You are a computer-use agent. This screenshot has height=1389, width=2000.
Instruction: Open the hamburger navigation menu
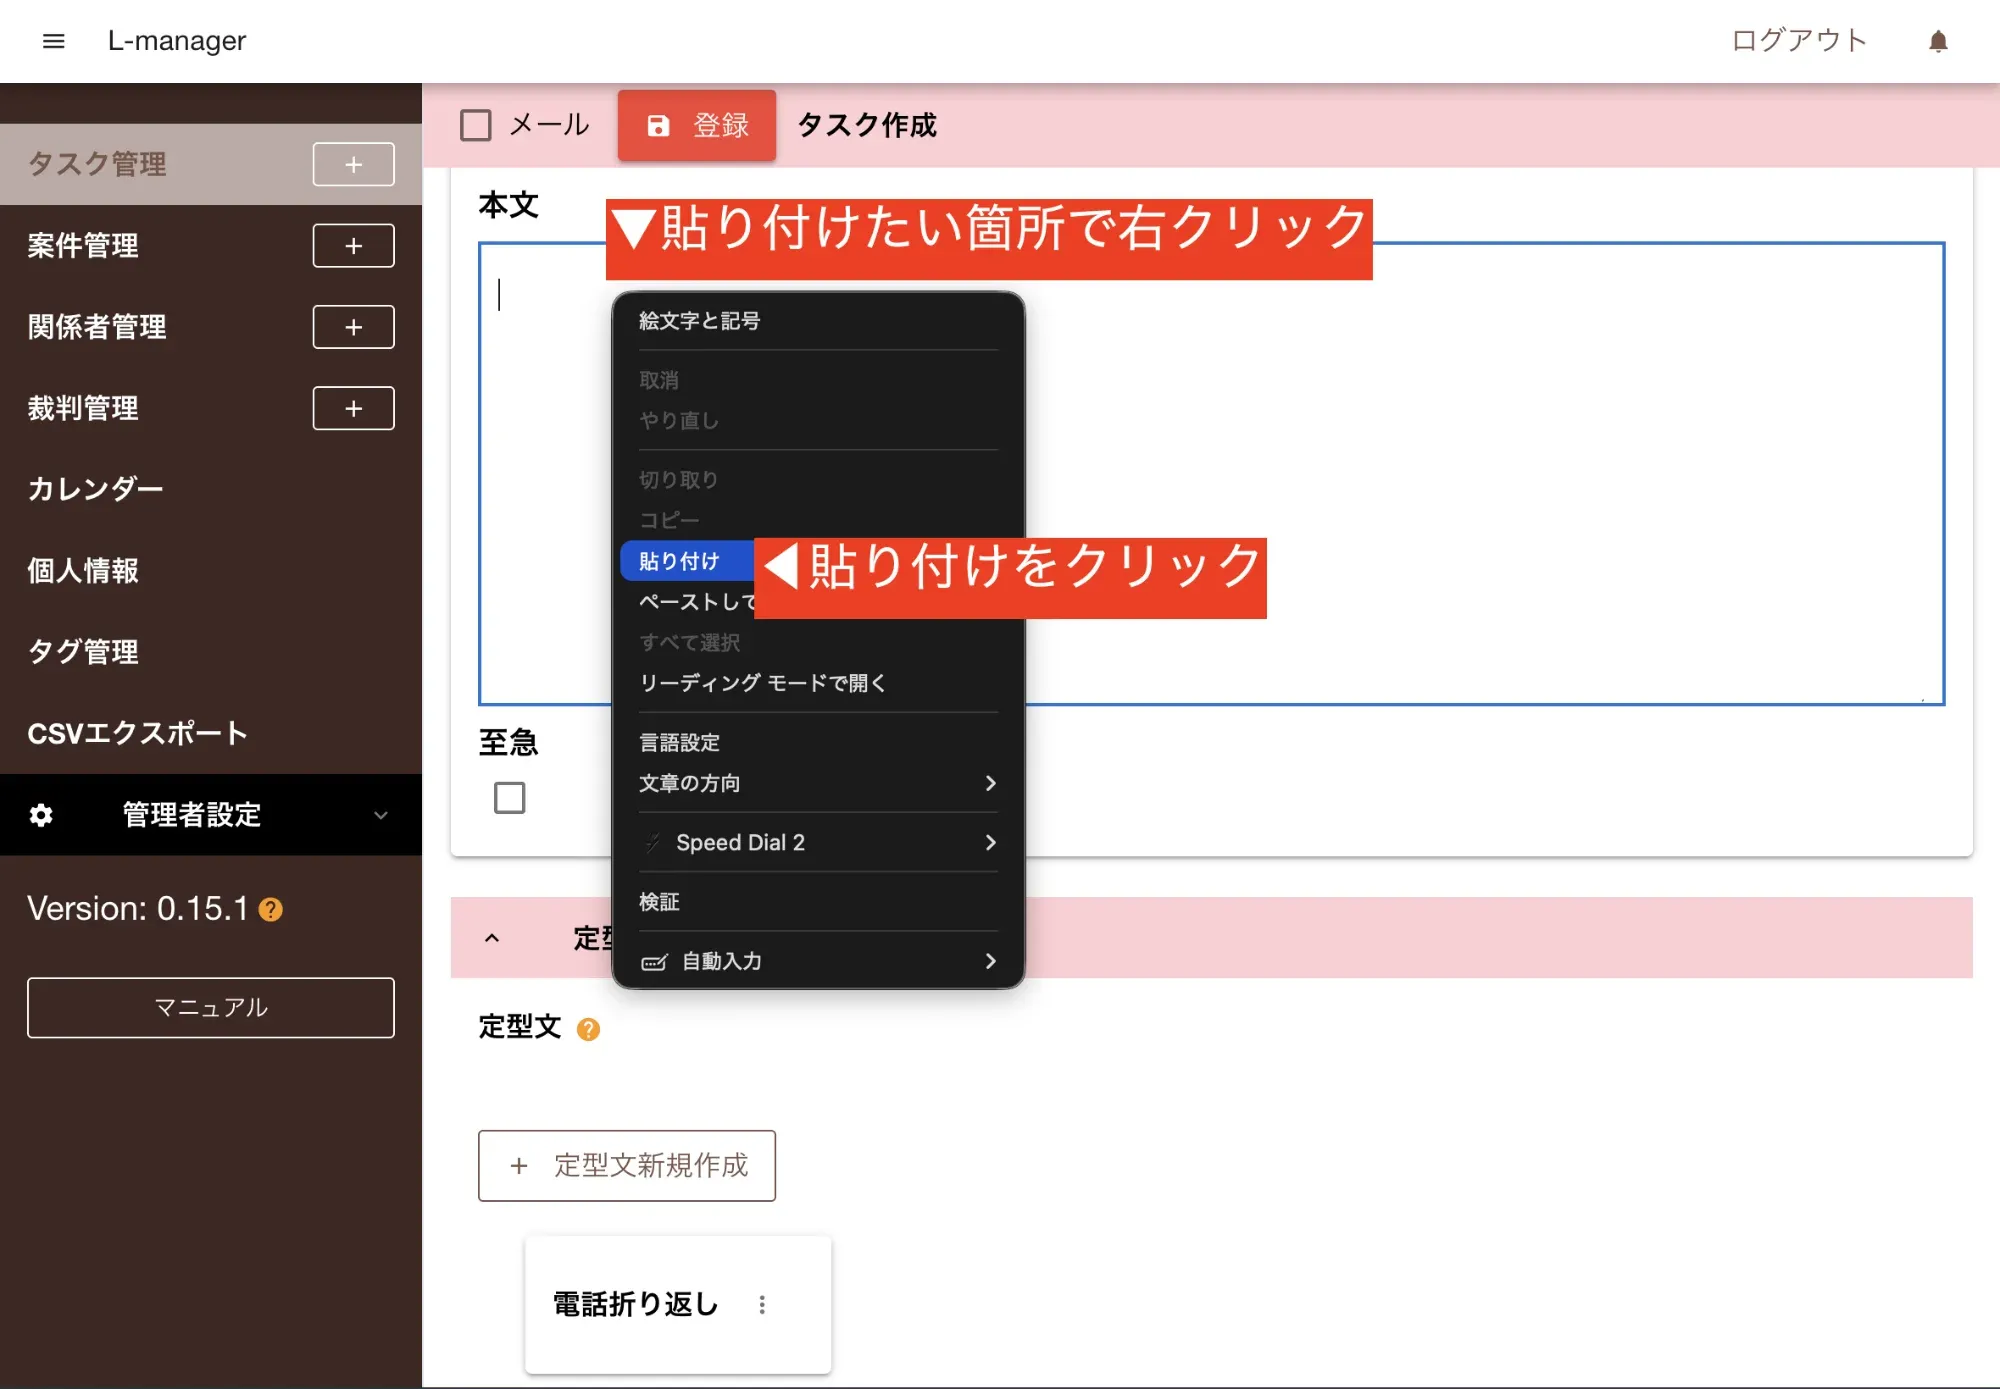pyautogui.click(x=54, y=41)
